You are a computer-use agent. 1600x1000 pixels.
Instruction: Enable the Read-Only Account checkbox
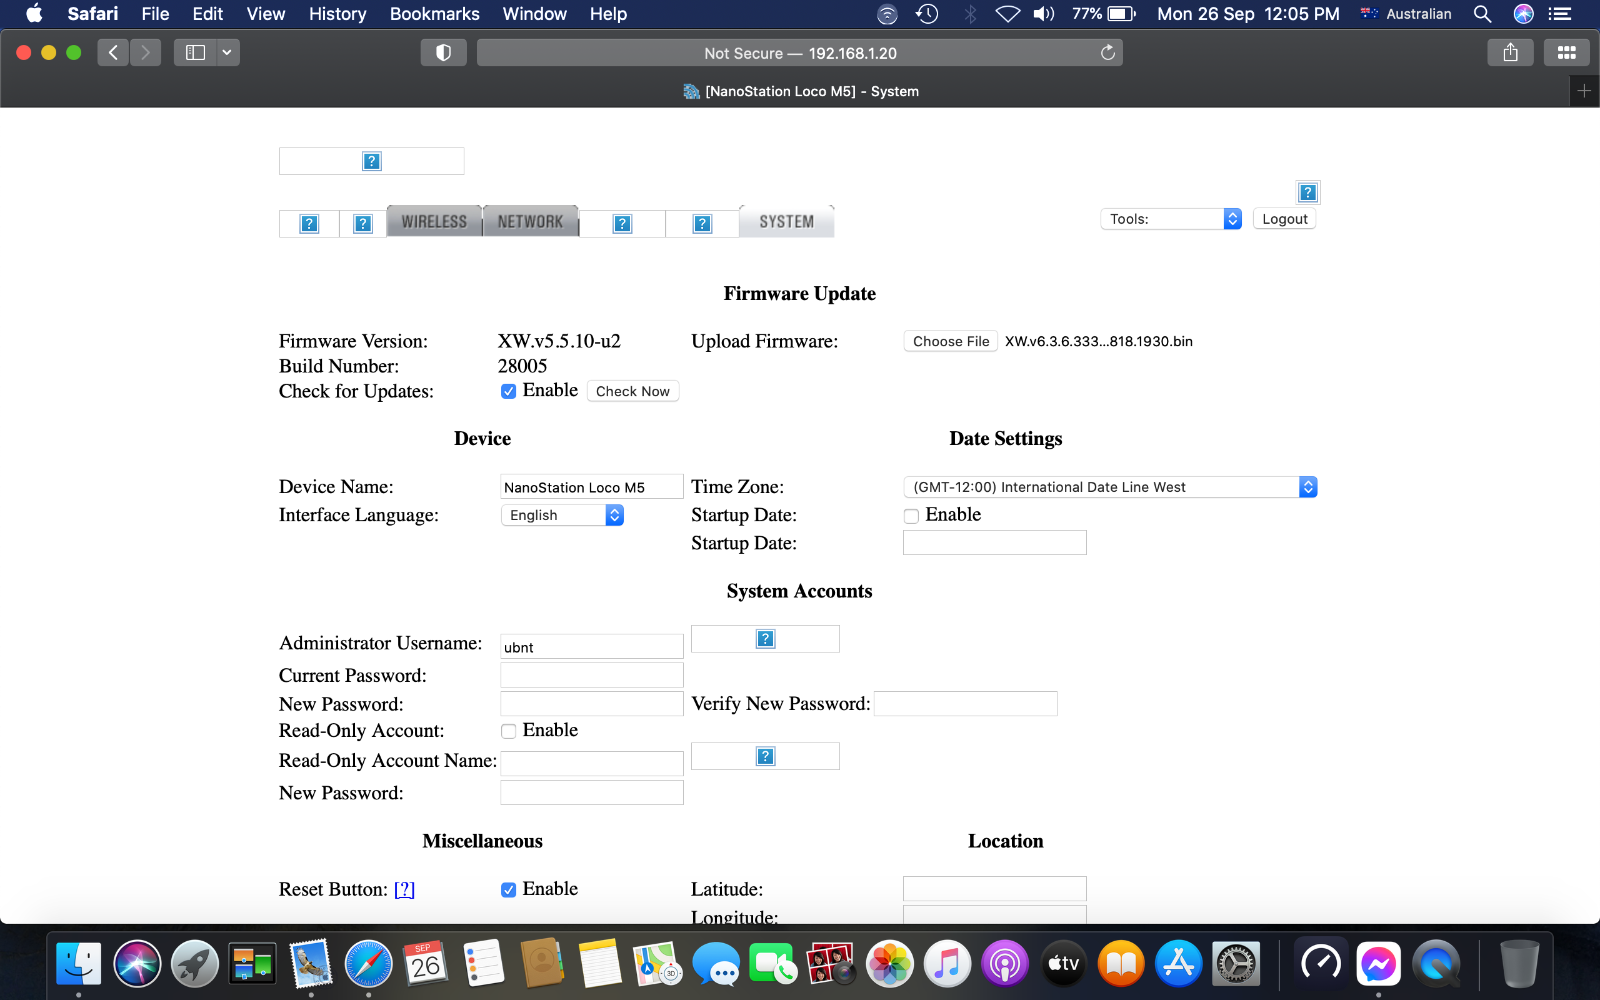click(508, 731)
